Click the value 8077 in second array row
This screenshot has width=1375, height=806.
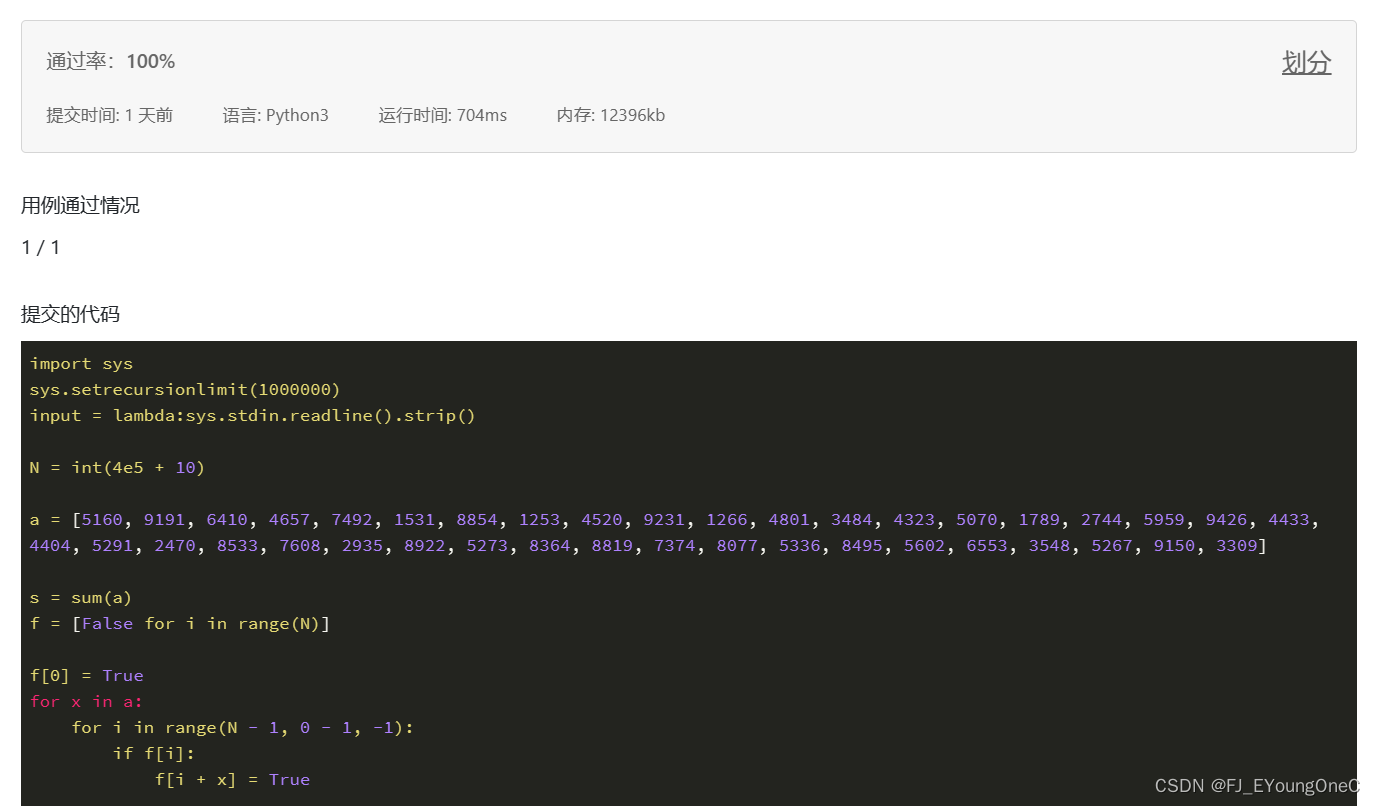pyautogui.click(x=737, y=546)
